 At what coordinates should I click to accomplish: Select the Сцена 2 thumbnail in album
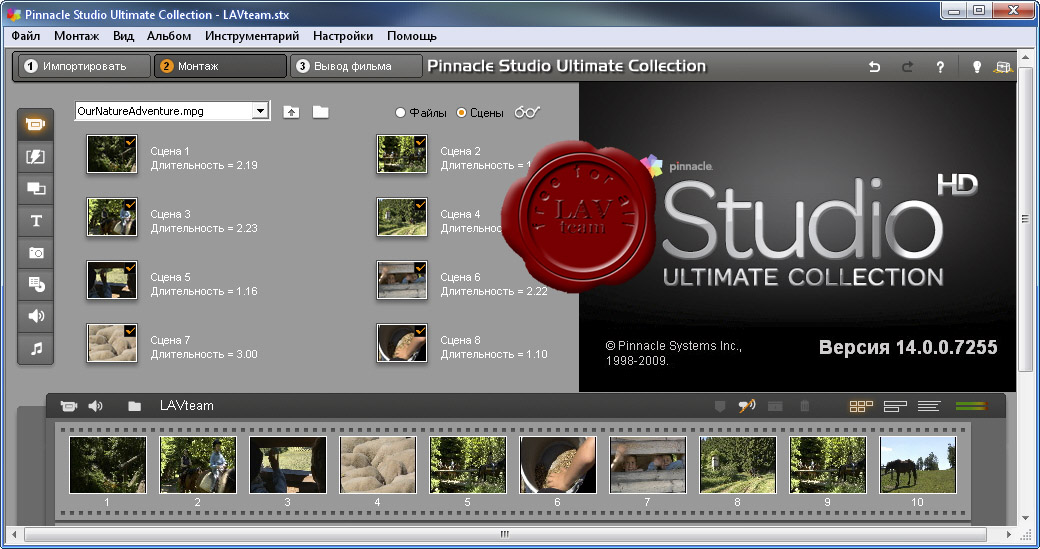tap(402, 154)
